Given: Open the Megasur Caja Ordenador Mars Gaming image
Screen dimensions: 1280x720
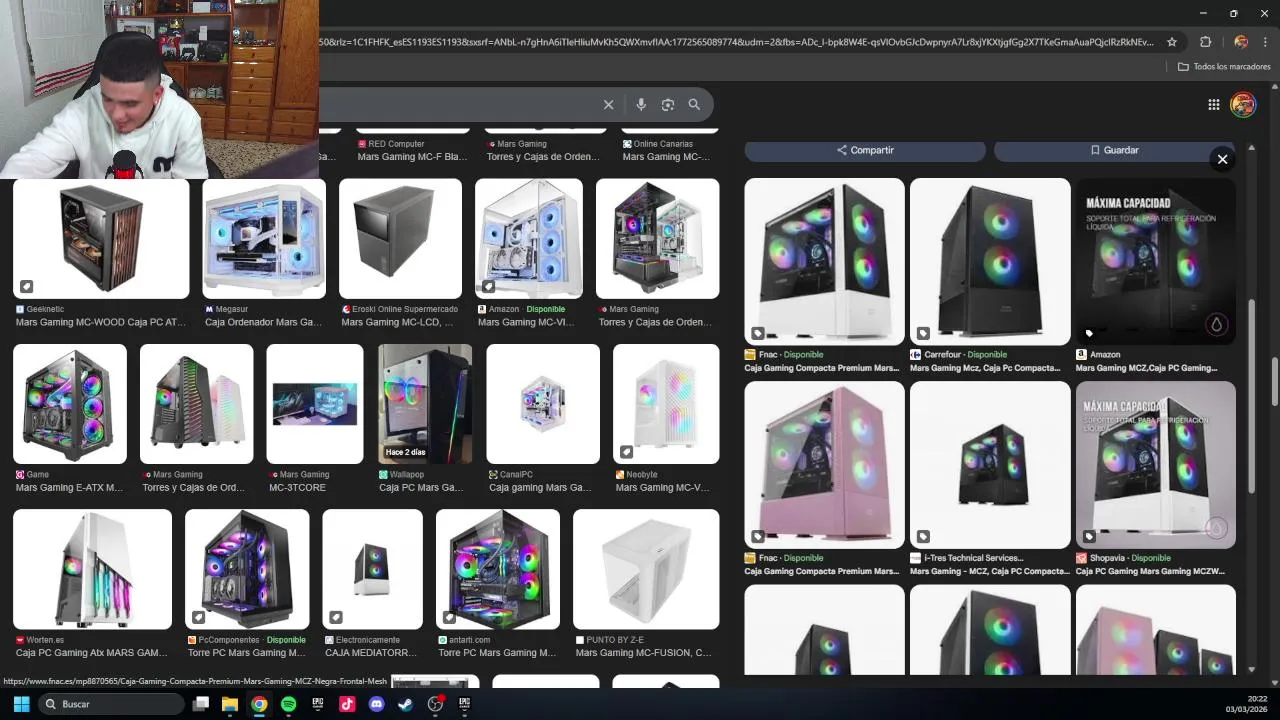Looking at the screenshot, I should 264,239.
